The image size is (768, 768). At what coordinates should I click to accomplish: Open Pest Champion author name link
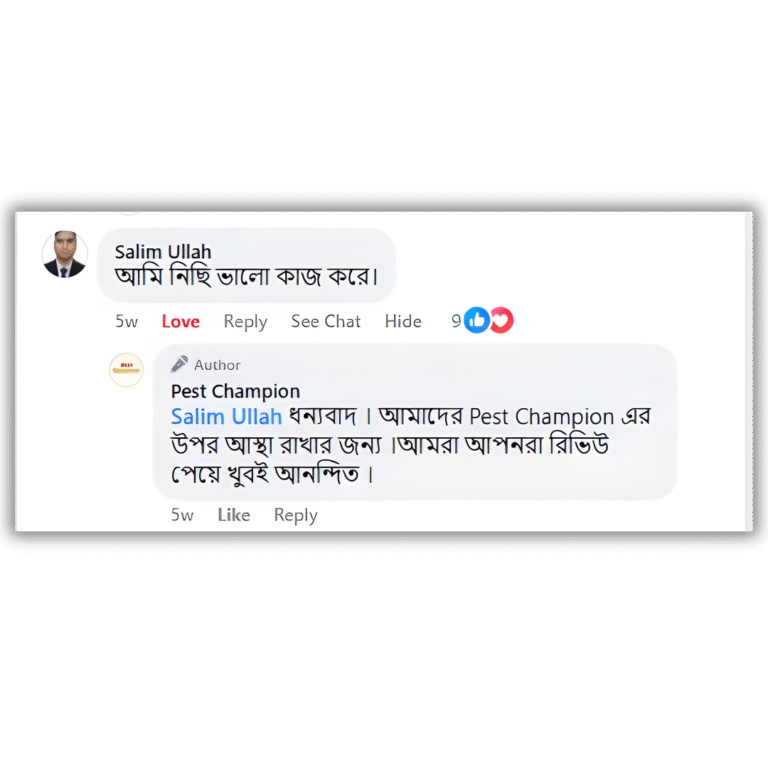[x=235, y=391]
